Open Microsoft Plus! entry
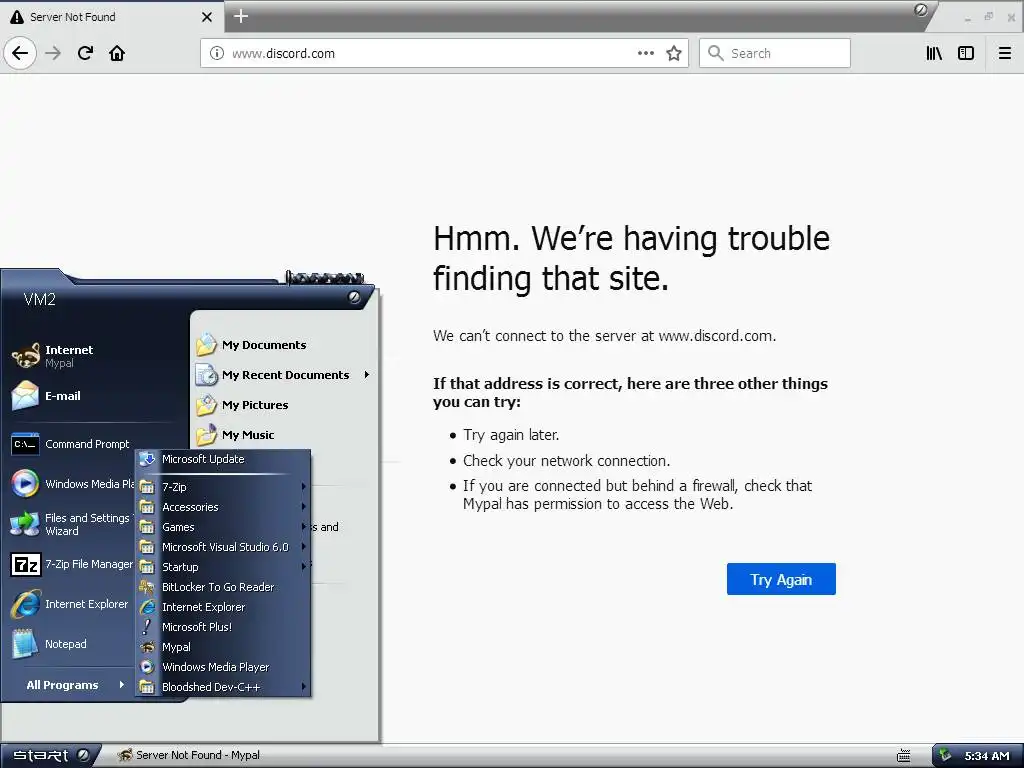1024x768 pixels. 223,627
